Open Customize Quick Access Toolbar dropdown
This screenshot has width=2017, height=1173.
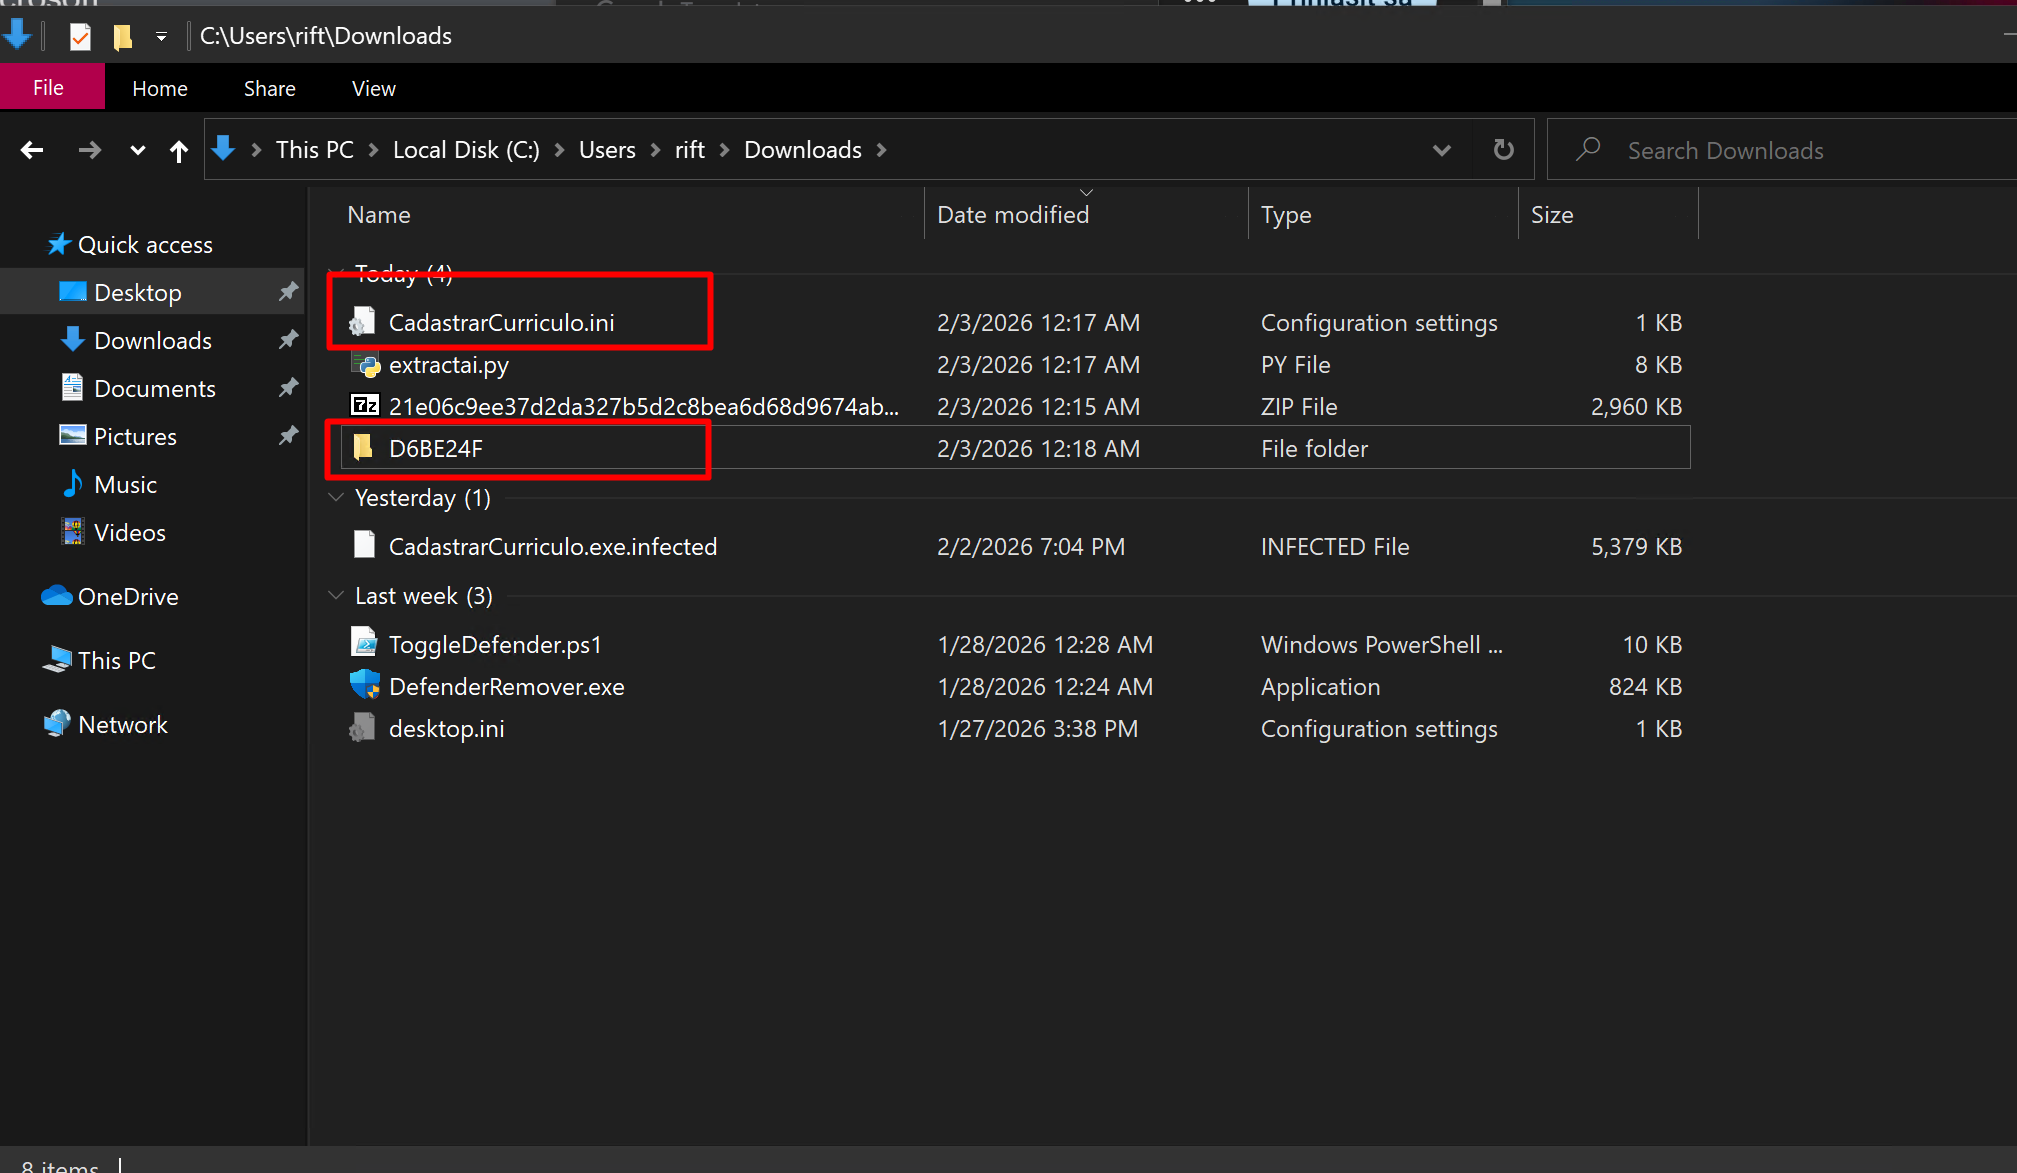pos(161,37)
